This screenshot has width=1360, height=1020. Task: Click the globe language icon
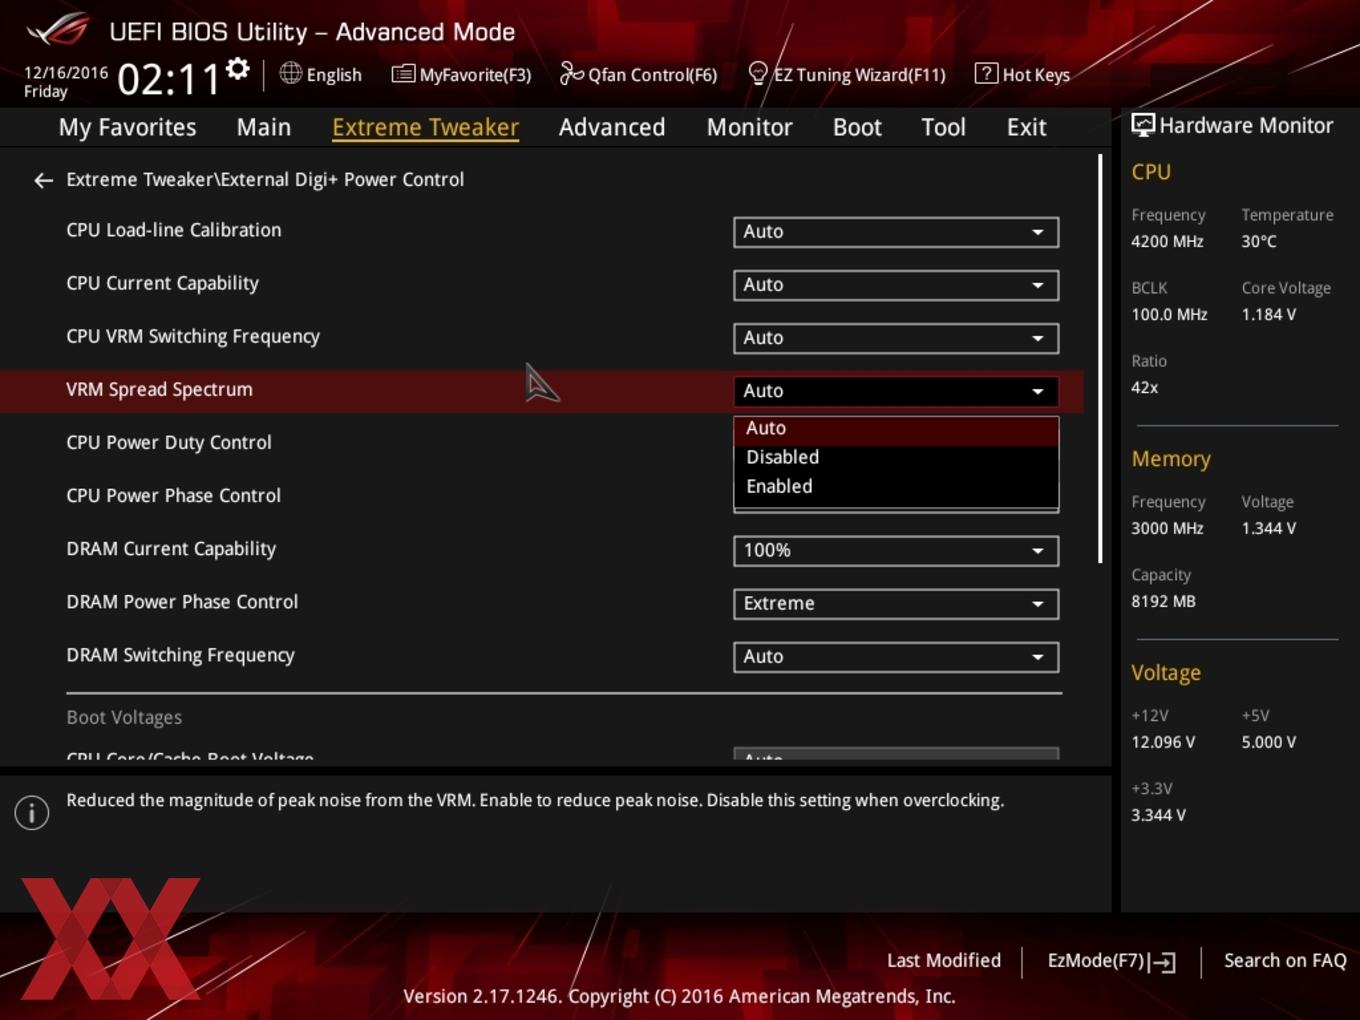tap(290, 73)
